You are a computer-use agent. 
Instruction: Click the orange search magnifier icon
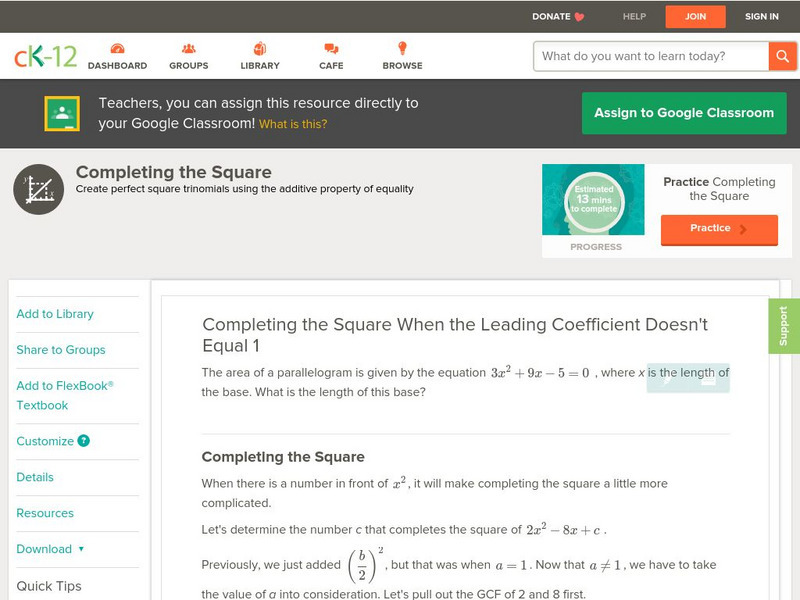point(783,56)
